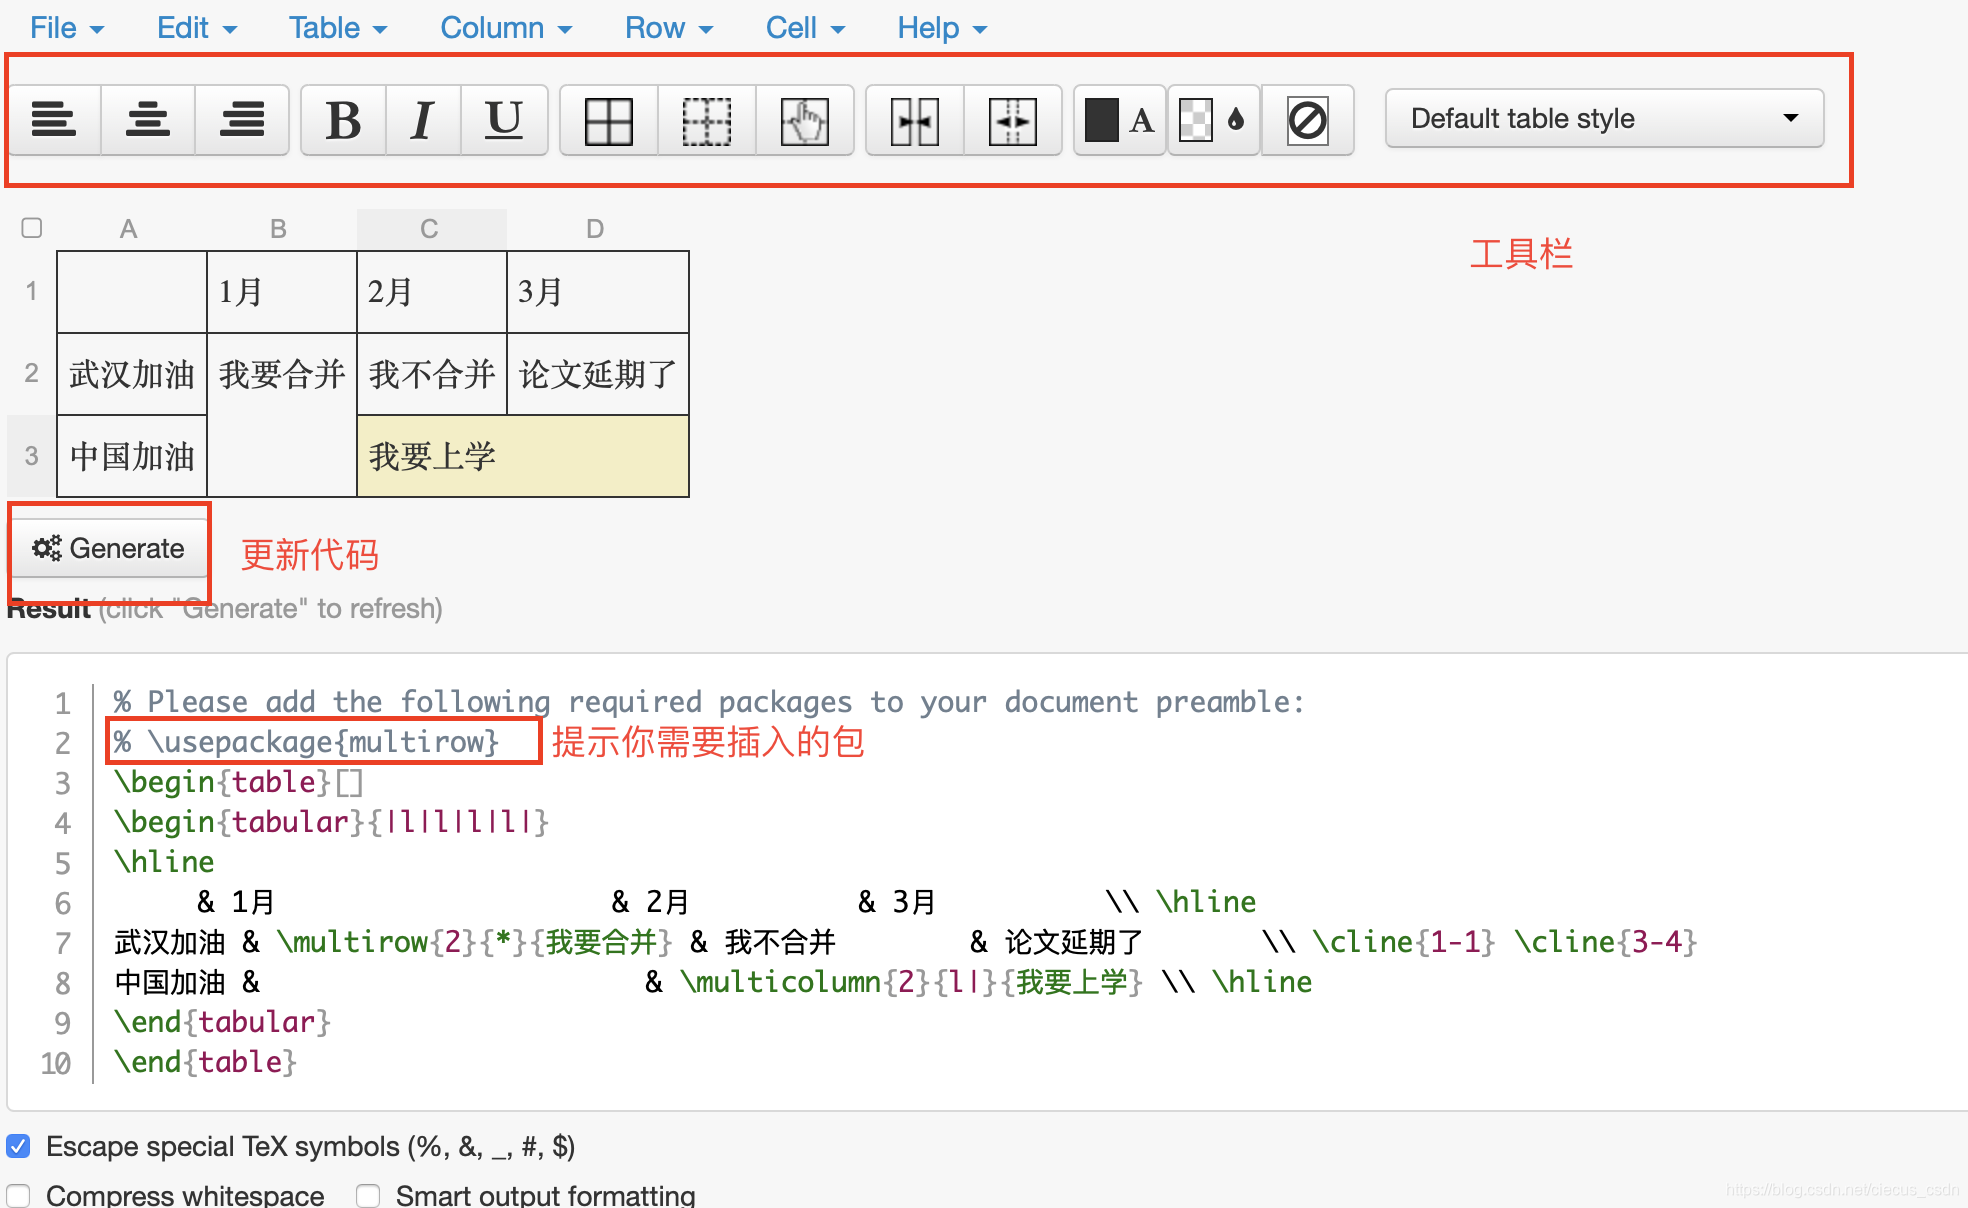This screenshot has height=1208, width=1968.
Task: Toggle italic formatting icon
Action: [423, 120]
